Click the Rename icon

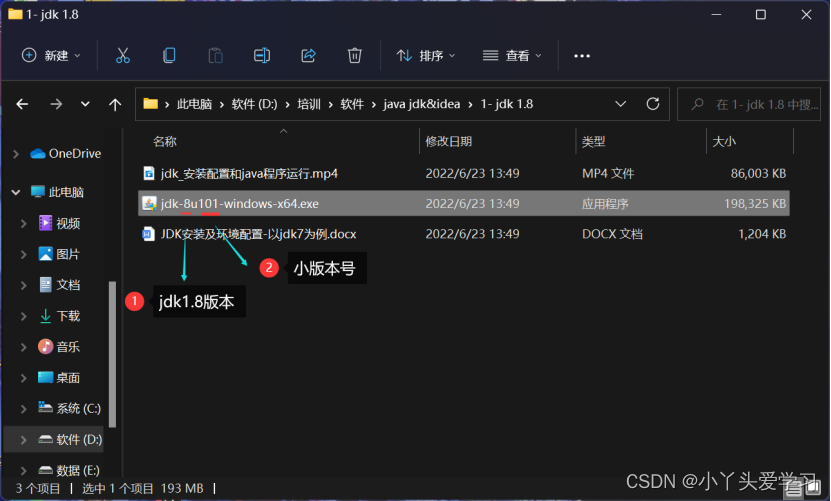point(262,56)
